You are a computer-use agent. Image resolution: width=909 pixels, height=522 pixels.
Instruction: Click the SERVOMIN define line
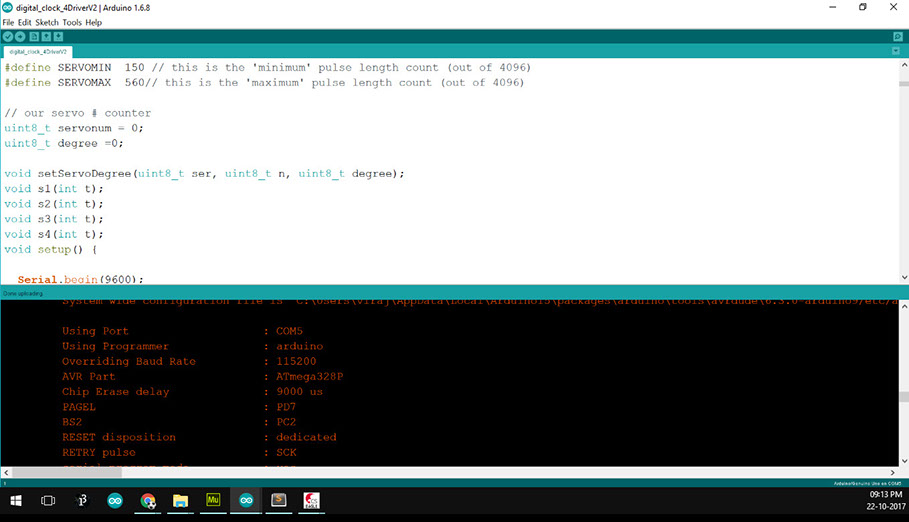coord(267,67)
